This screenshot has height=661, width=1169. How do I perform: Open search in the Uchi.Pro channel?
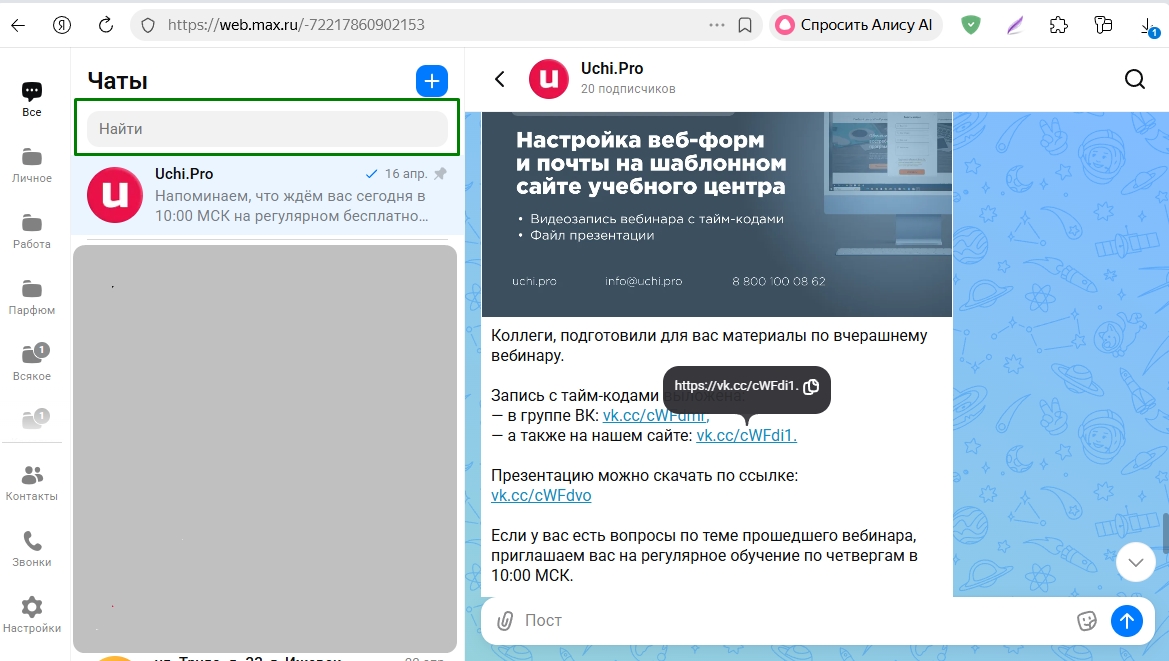[1135, 78]
